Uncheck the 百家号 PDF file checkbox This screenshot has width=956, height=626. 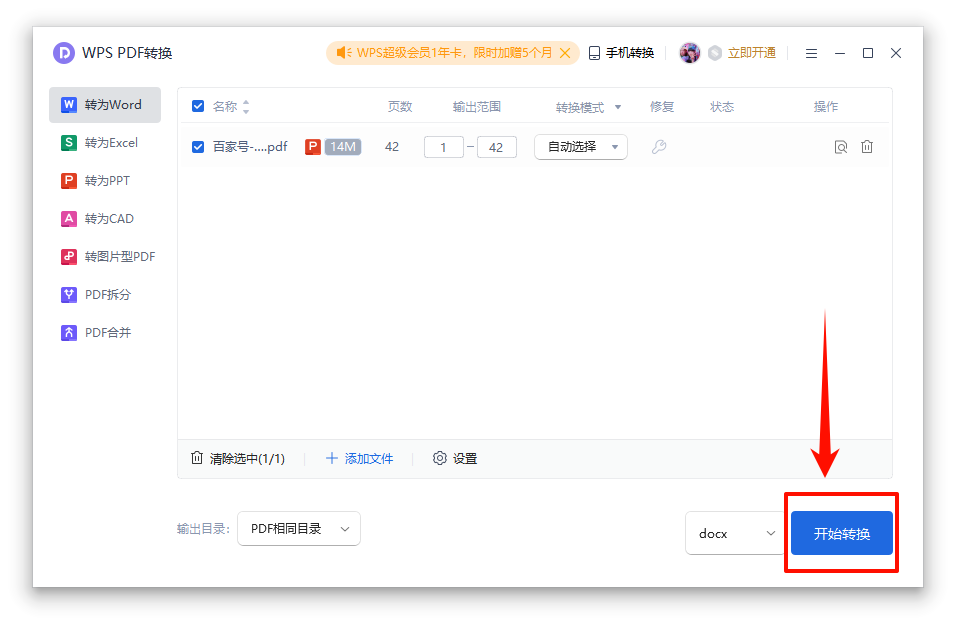click(198, 147)
